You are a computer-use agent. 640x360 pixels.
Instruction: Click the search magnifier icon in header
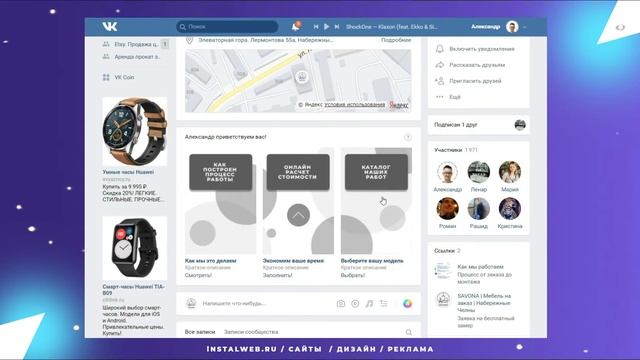[x=182, y=27]
